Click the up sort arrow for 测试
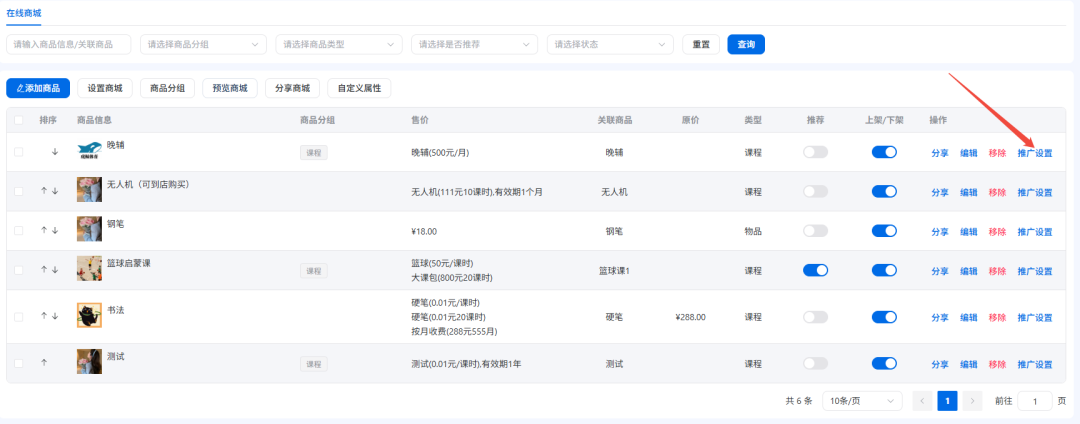The image size is (1080, 424). [x=44, y=362]
